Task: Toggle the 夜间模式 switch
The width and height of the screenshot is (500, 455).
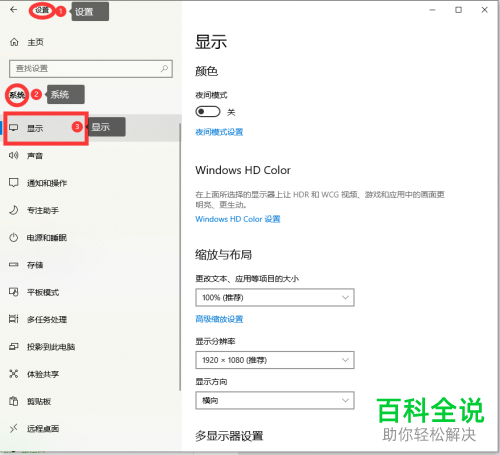Action: click(x=208, y=112)
